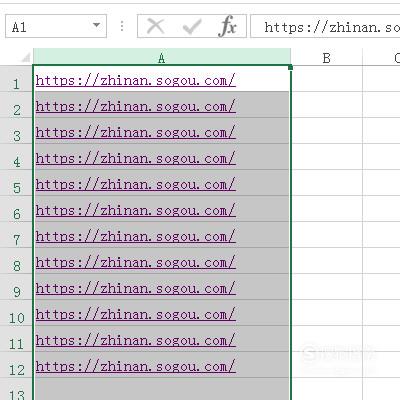Select row 10 header

(x=16, y=313)
